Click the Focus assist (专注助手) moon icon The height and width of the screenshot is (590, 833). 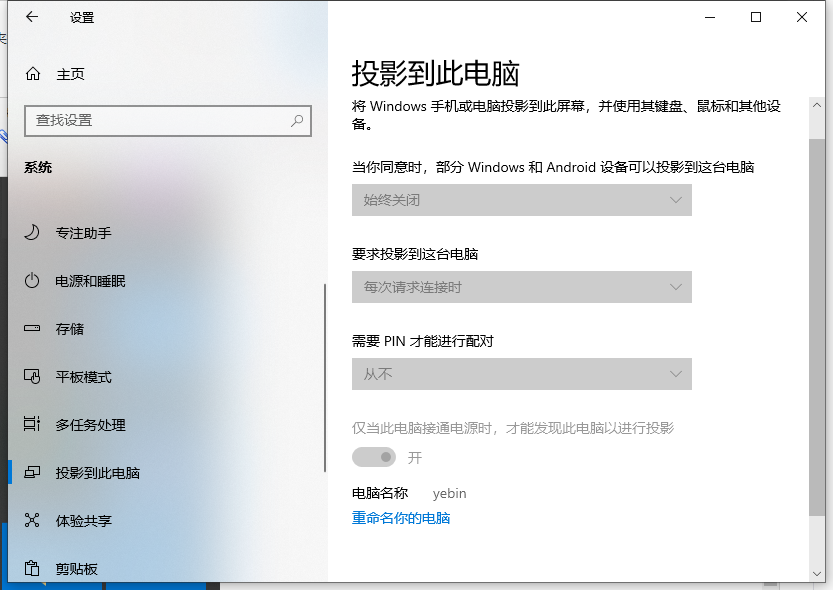click(32, 233)
